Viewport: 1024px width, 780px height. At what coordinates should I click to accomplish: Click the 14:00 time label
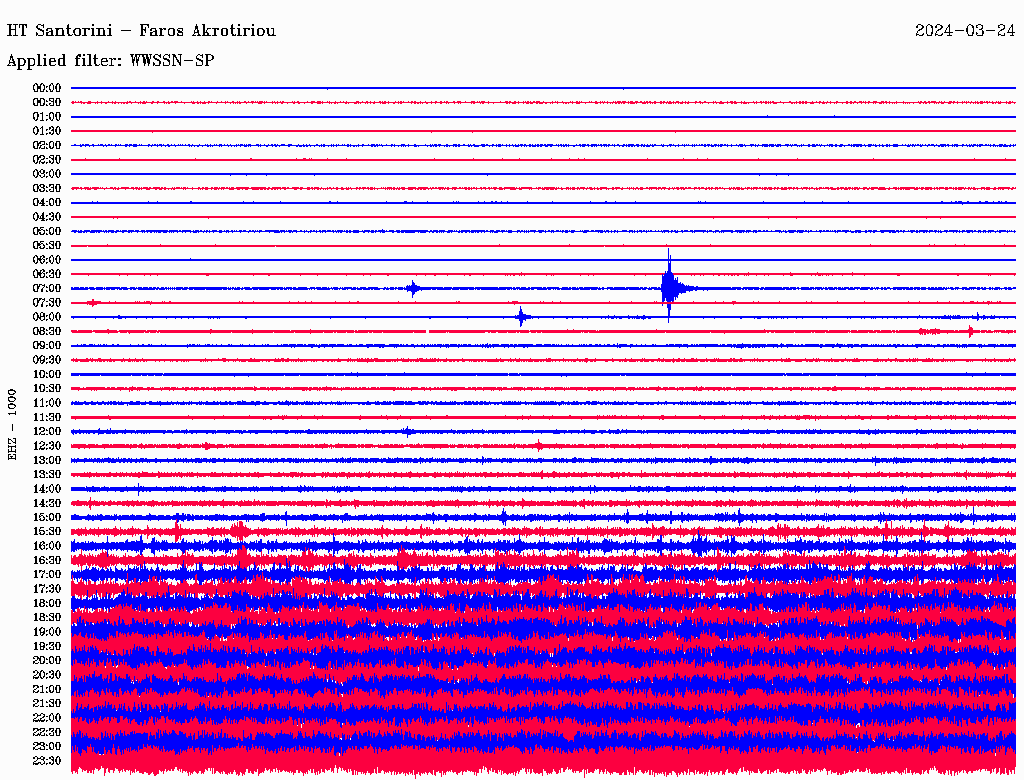[x=46, y=489]
